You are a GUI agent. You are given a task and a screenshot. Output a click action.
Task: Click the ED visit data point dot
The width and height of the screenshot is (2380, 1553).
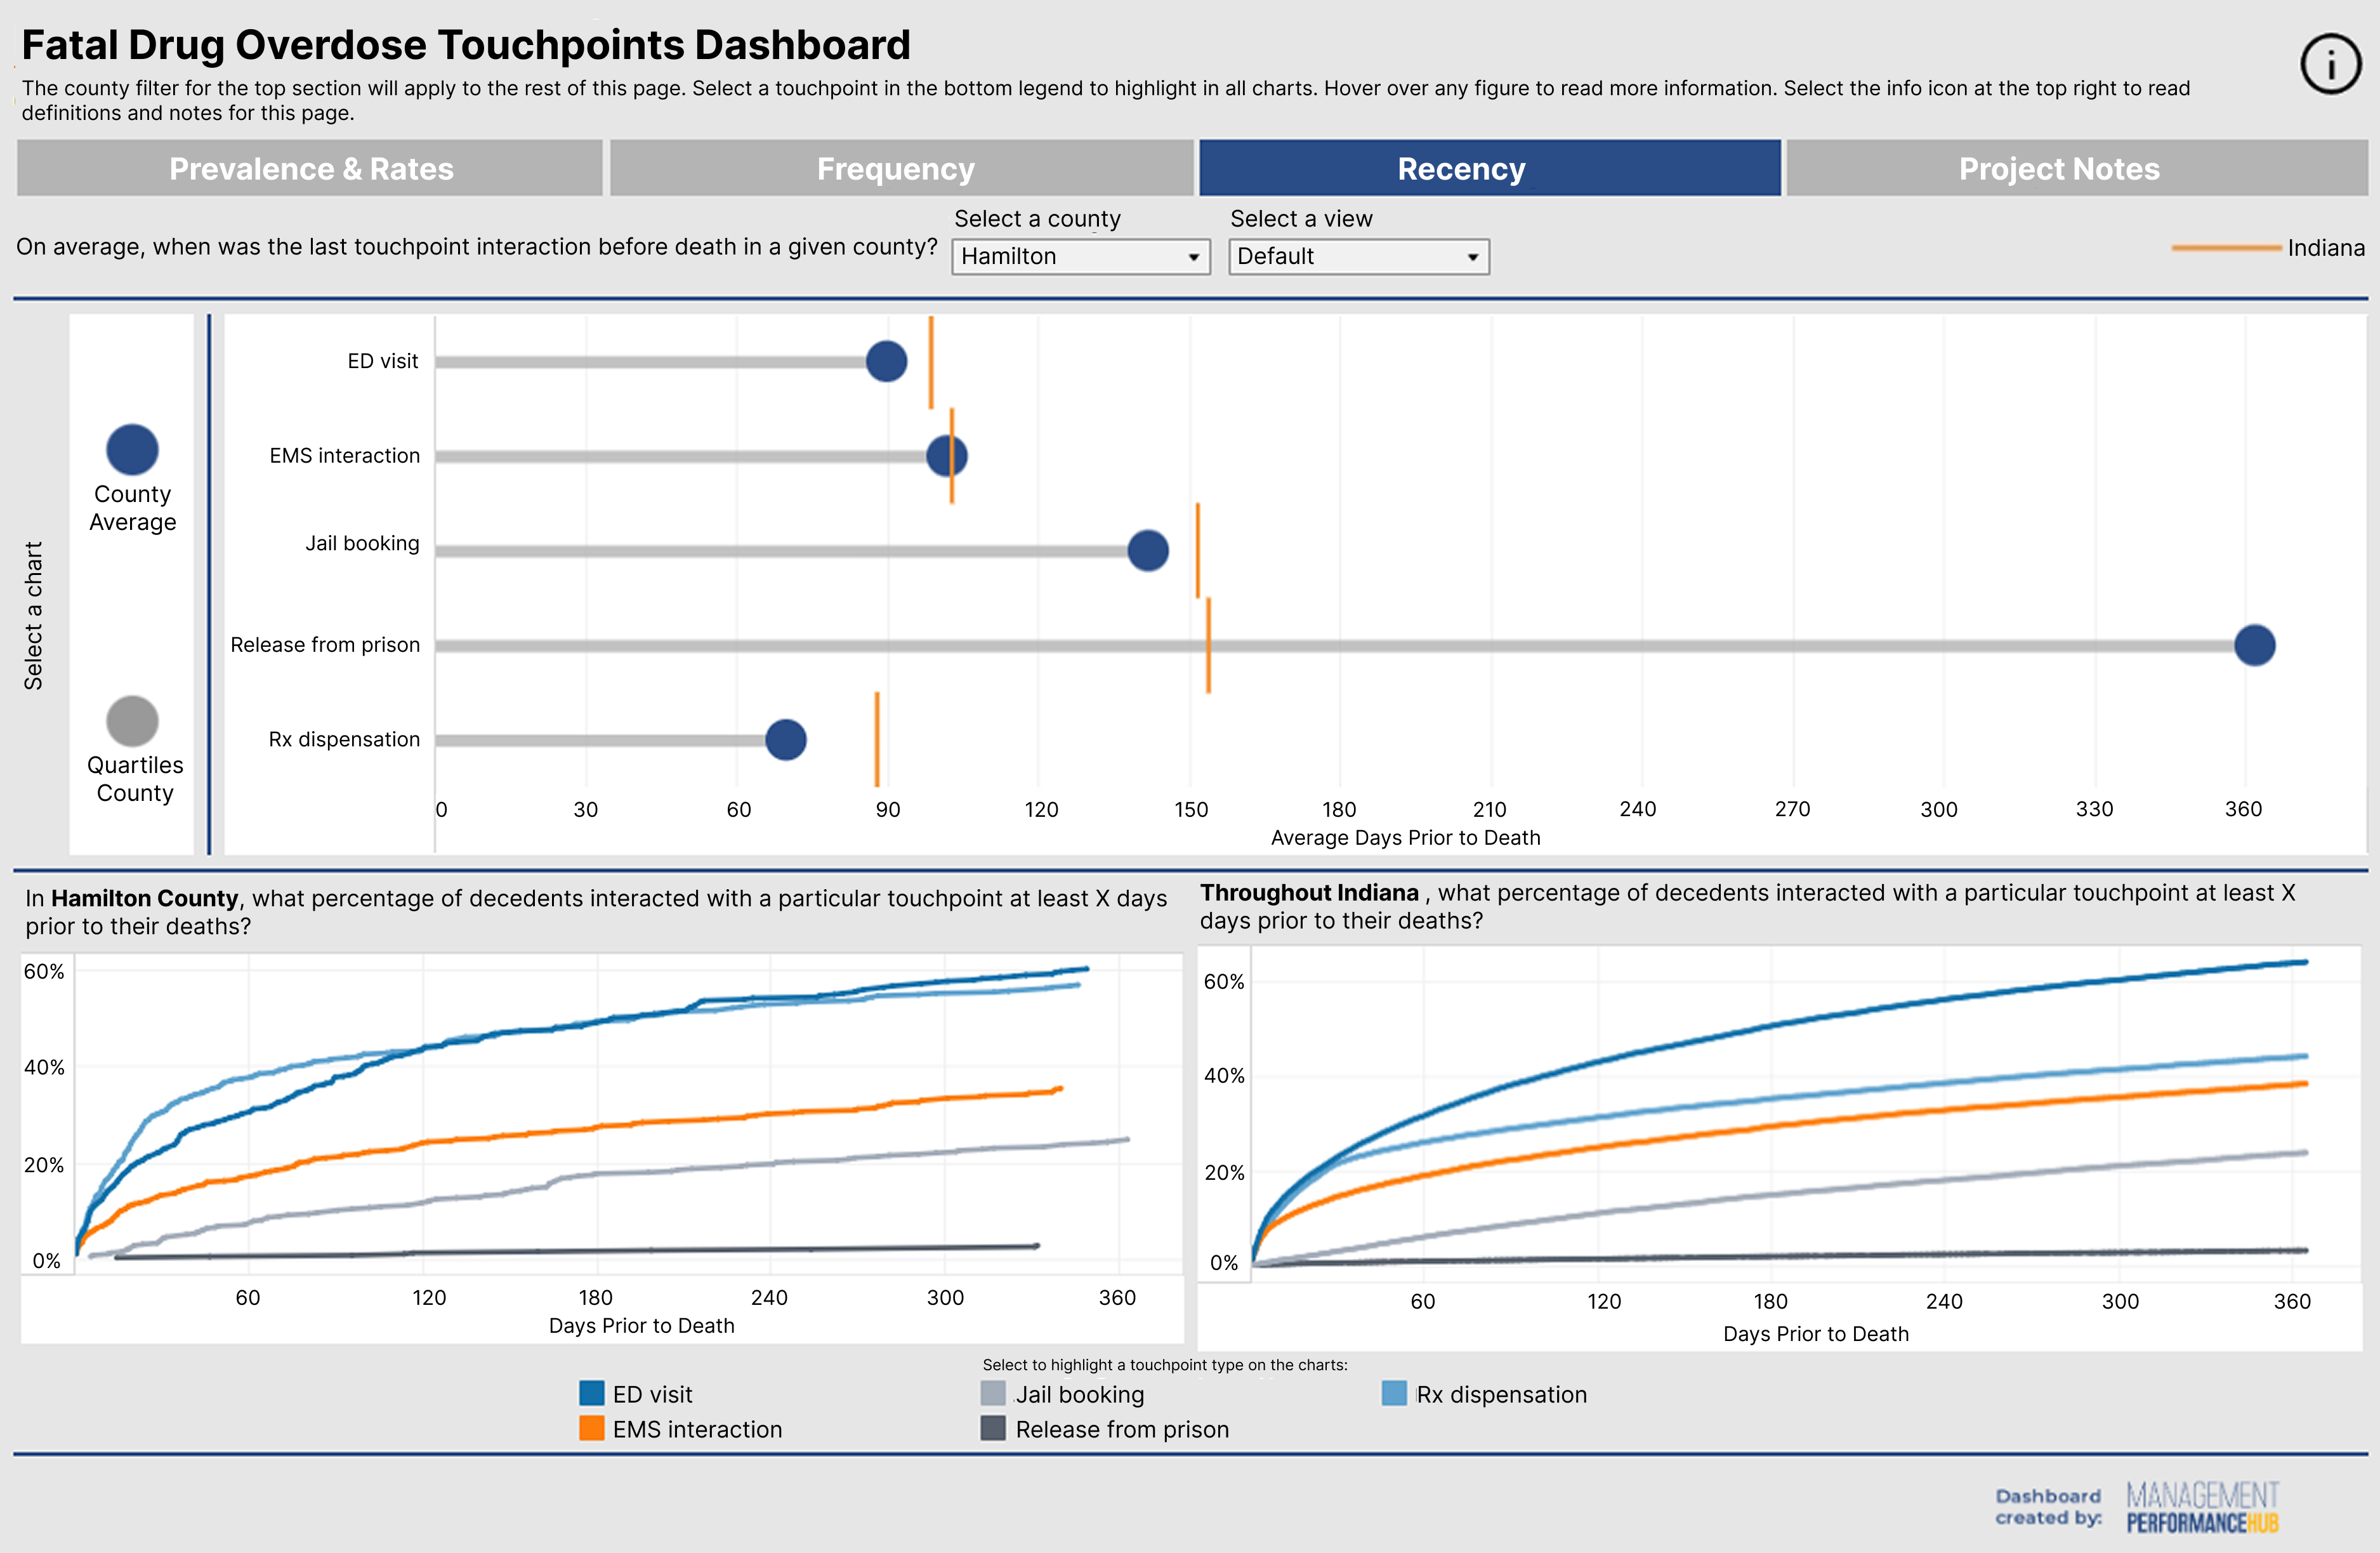click(886, 361)
